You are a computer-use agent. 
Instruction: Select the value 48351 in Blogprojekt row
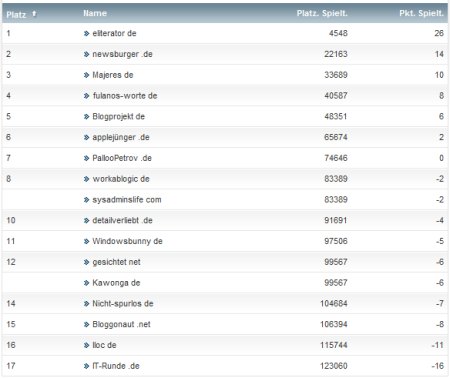tap(336, 116)
